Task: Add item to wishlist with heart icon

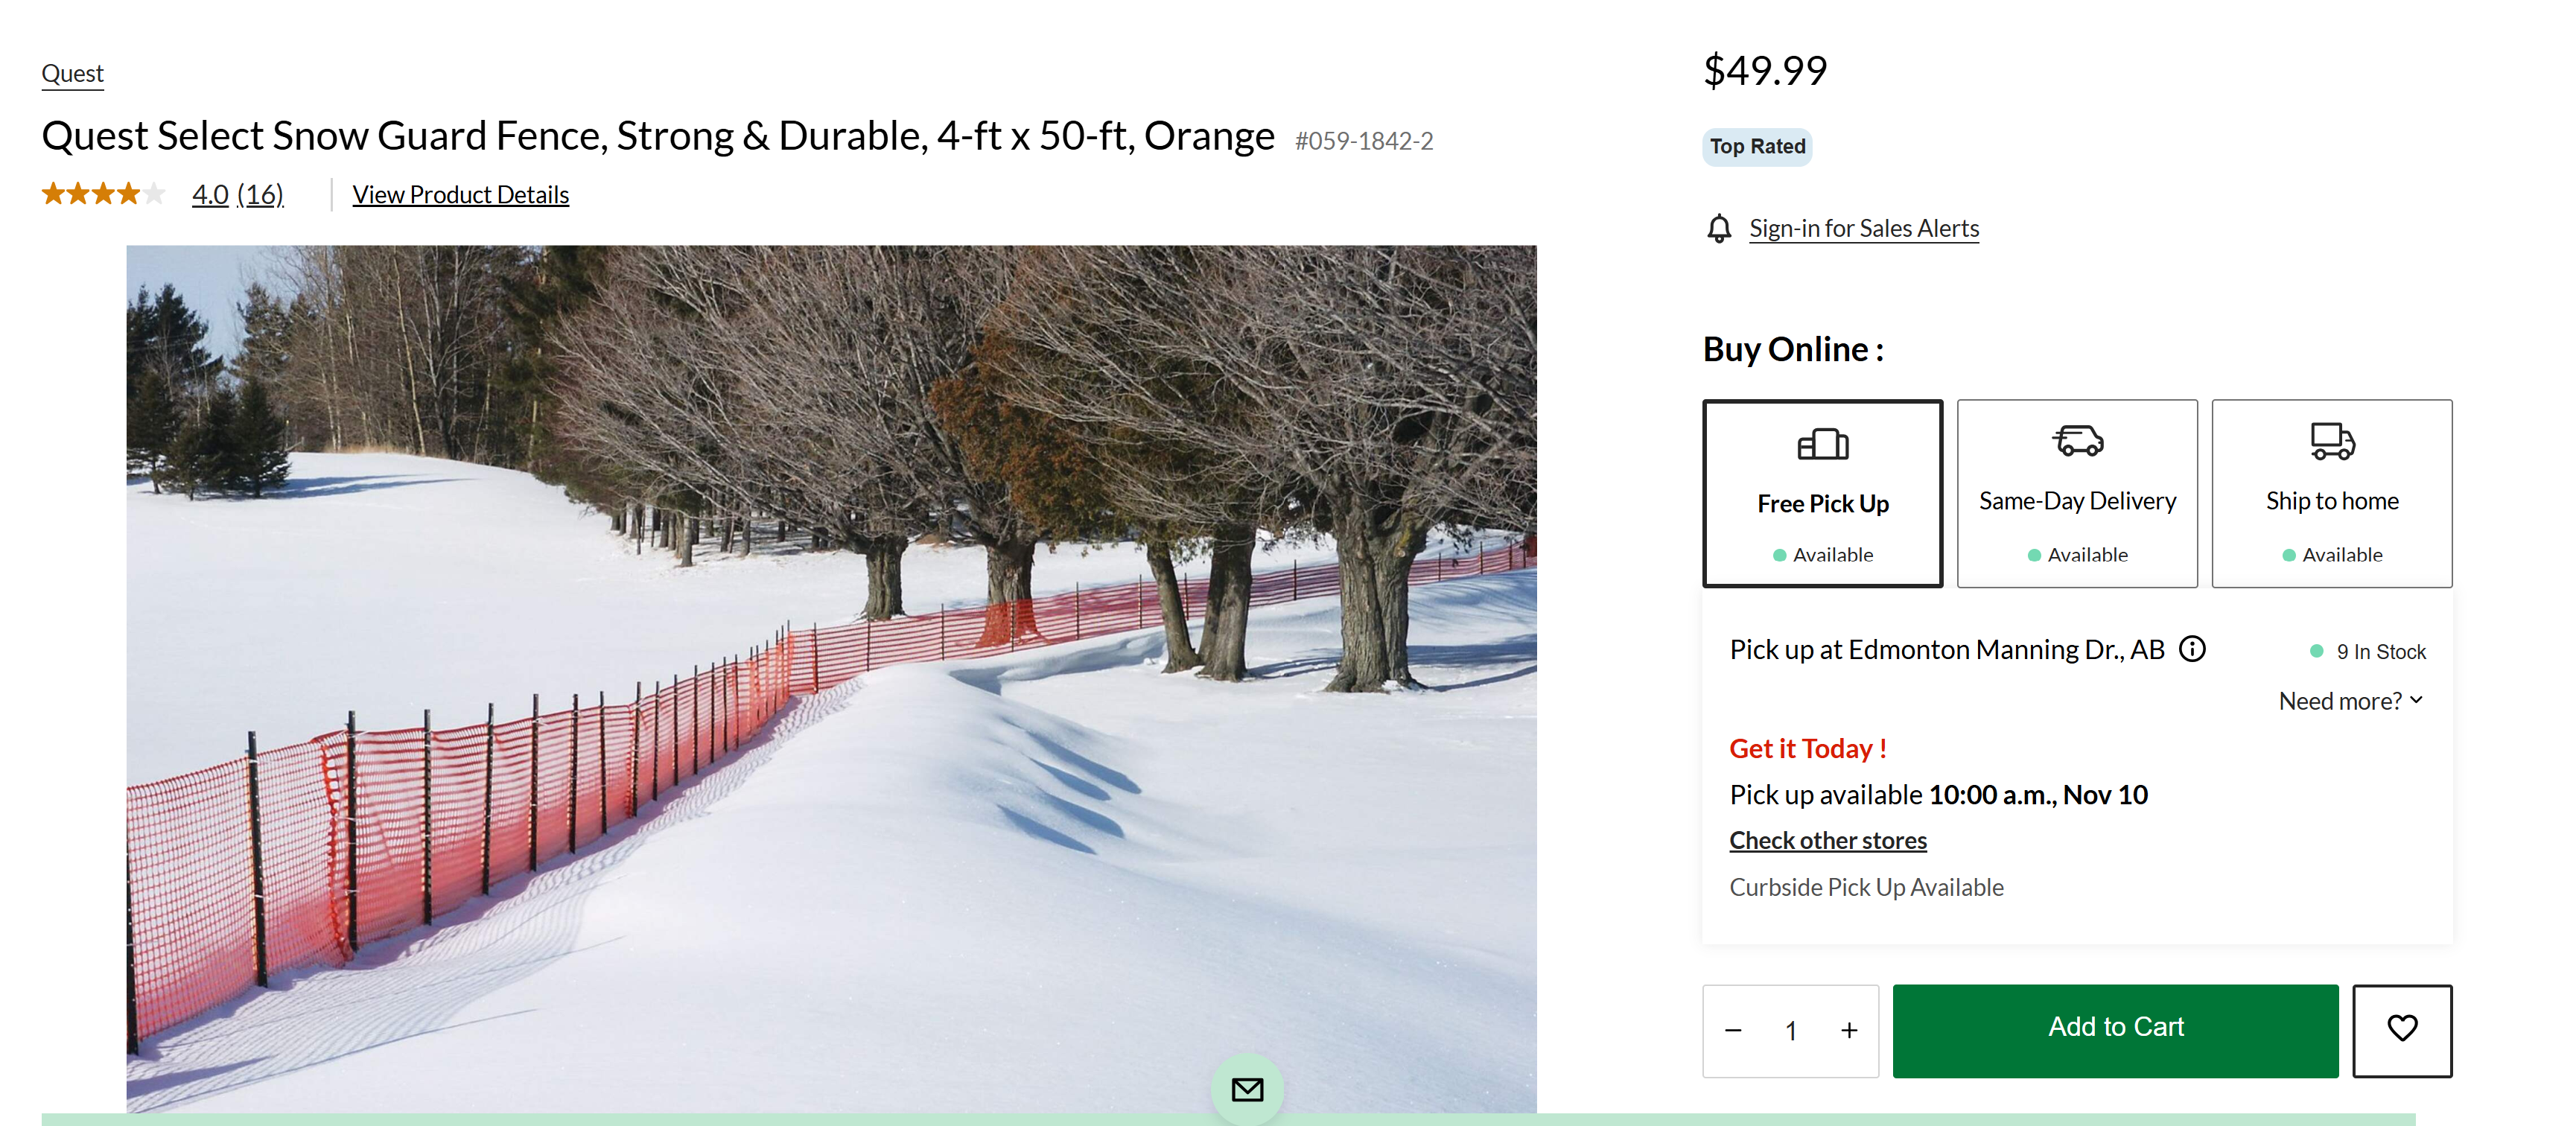Action: click(x=2401, y=1030)
